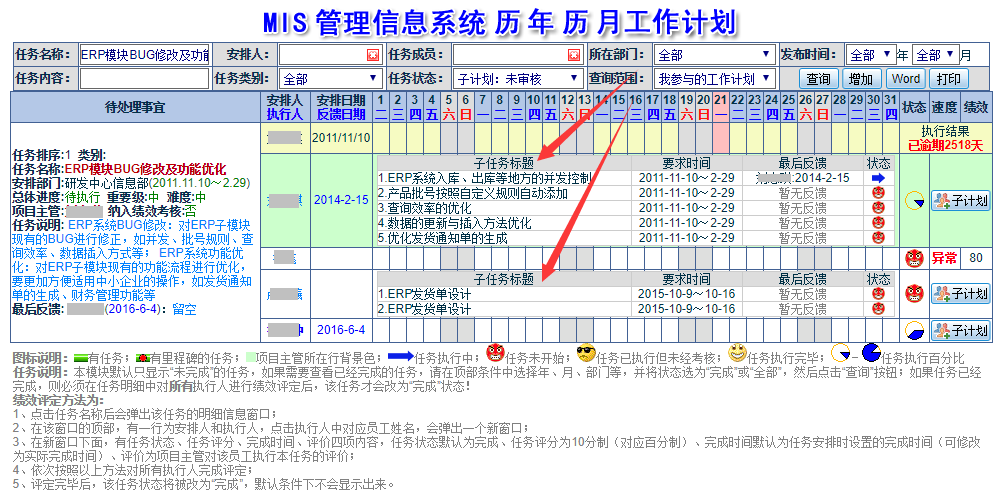Click the 打印 button
The width and height of the screenshot is (1000, 497).
pyautogui.click(x=949, y=79)
